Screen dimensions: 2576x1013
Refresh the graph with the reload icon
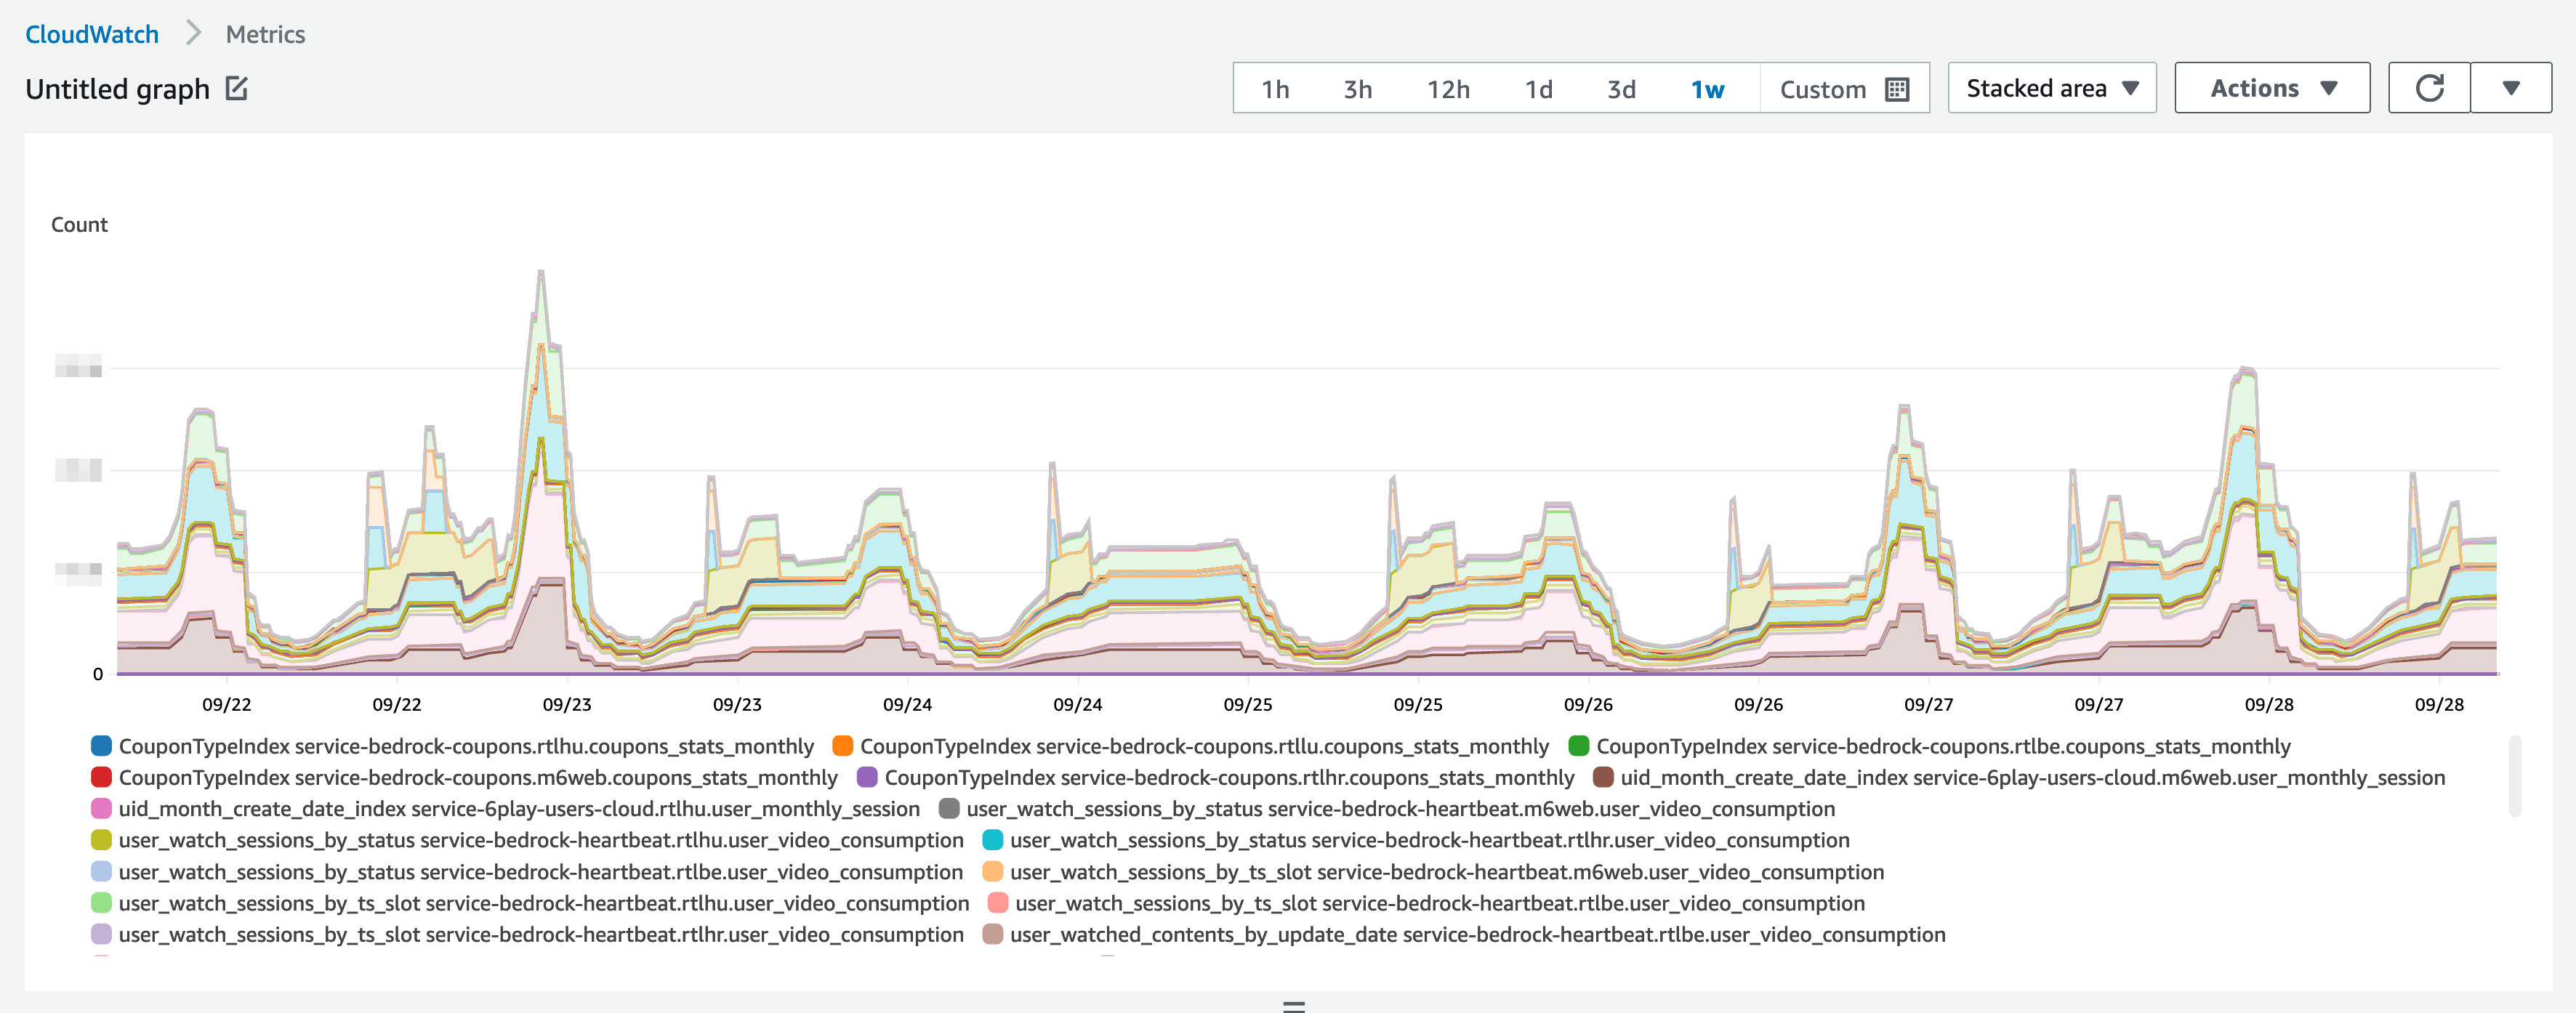2429,87
